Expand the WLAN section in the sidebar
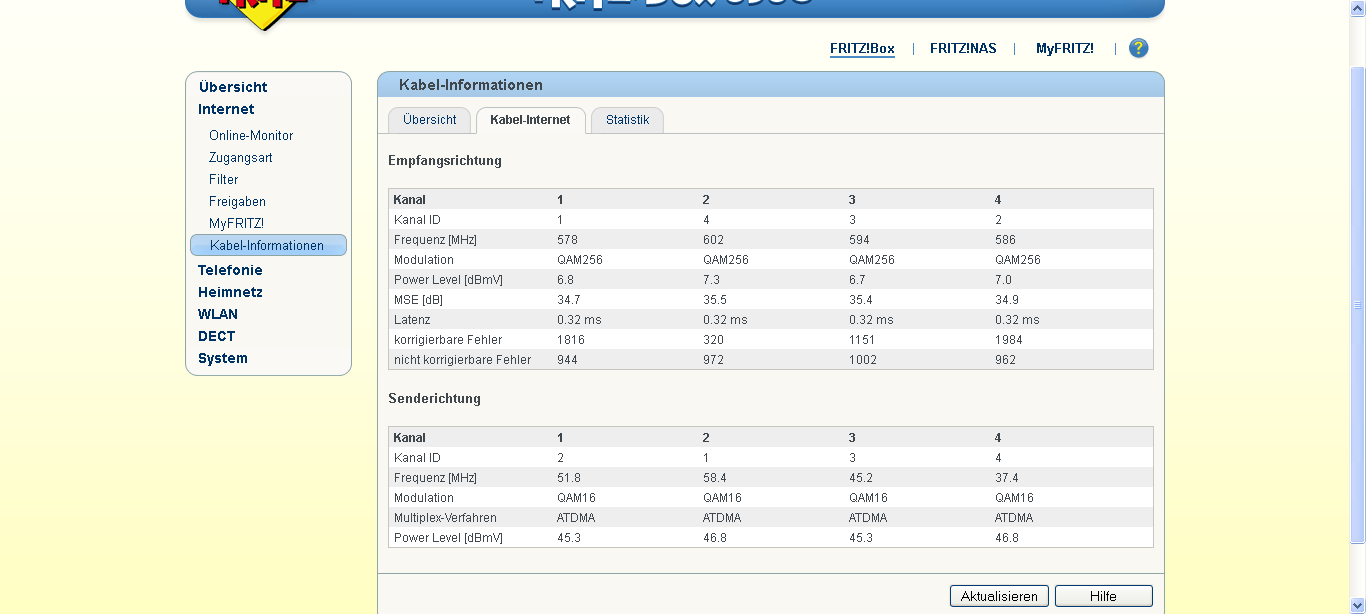Screen dimensions: 1366x614 coord(218,314)
